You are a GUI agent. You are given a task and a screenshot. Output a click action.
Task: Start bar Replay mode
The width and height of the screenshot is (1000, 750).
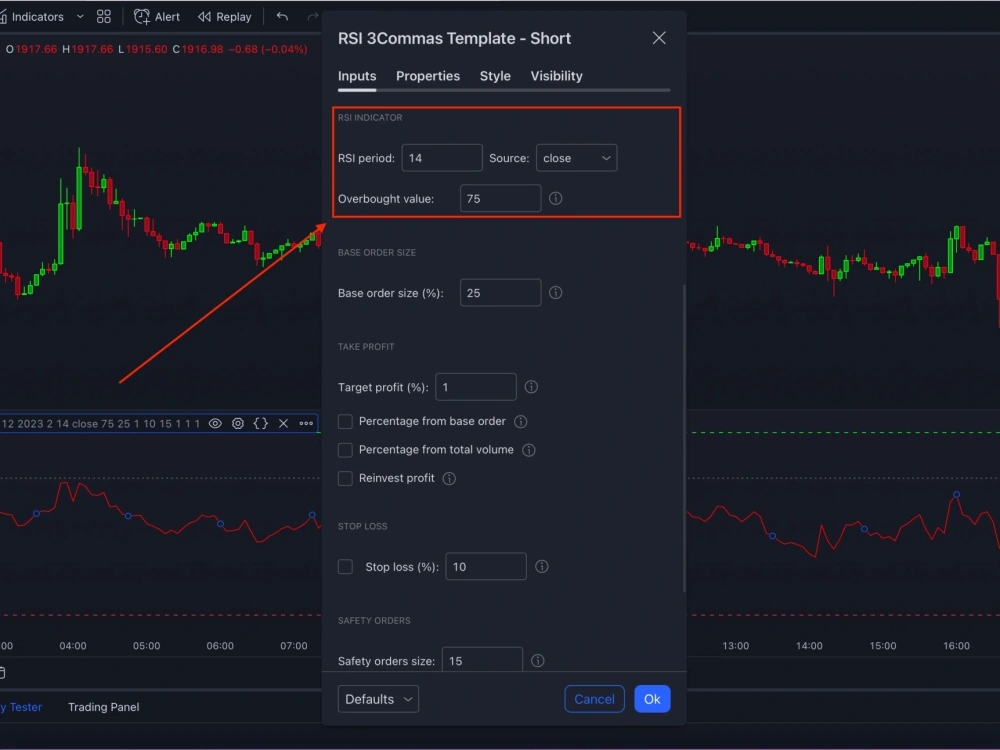[x=225, y=17]
